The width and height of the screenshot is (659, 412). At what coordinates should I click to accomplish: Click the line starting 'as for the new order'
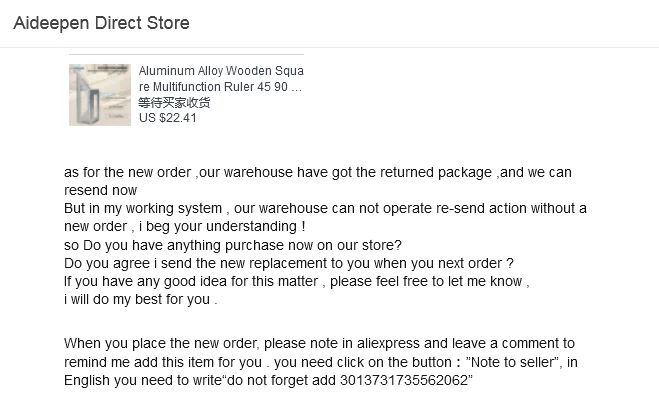point(317,172)
